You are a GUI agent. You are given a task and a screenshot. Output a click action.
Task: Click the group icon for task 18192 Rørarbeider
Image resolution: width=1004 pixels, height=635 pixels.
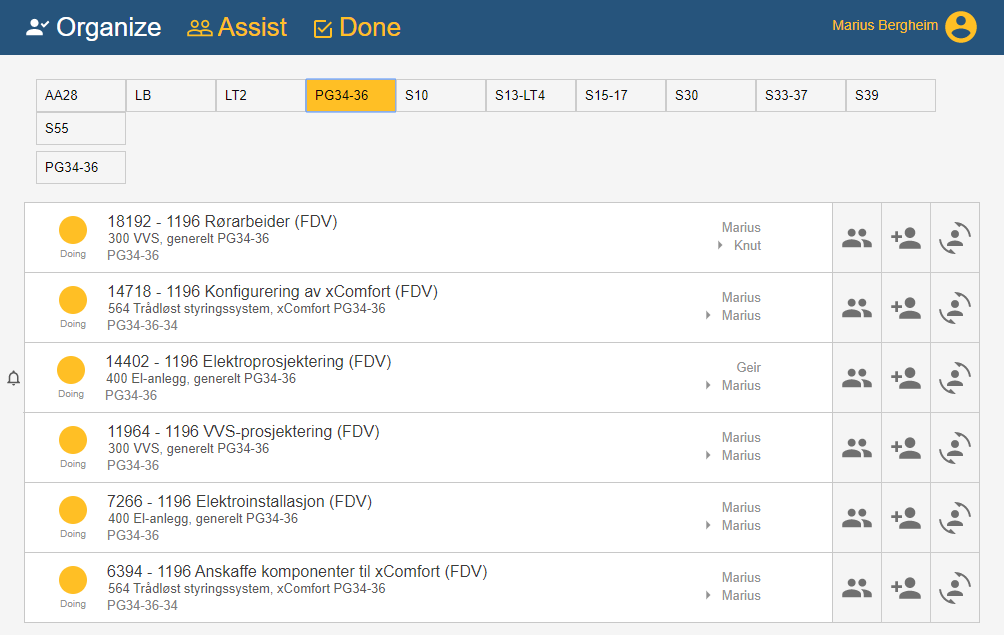(x=857, y=238)
